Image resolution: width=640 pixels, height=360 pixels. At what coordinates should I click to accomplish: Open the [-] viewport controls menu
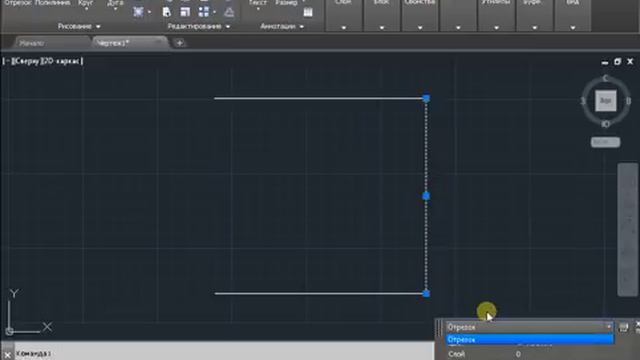[x=6, y=61]
